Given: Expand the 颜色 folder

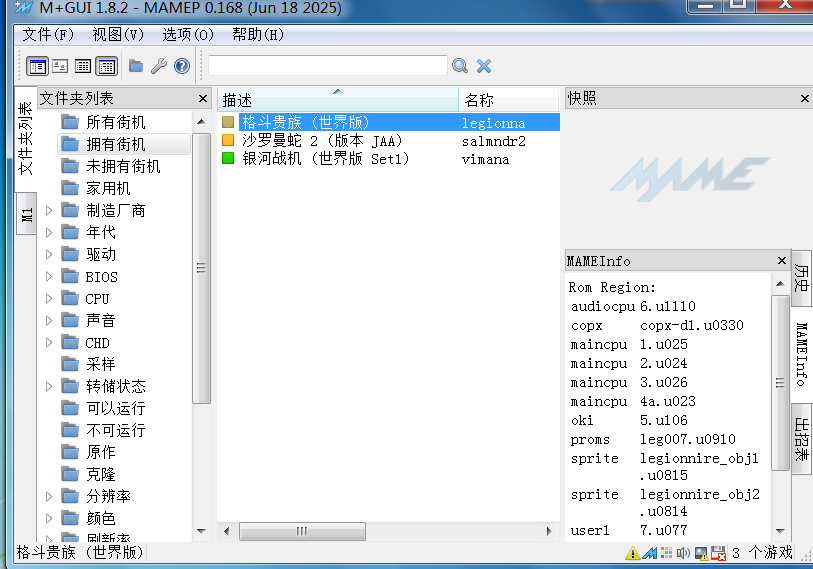Looking at the screenshot, I should point(49,518).
